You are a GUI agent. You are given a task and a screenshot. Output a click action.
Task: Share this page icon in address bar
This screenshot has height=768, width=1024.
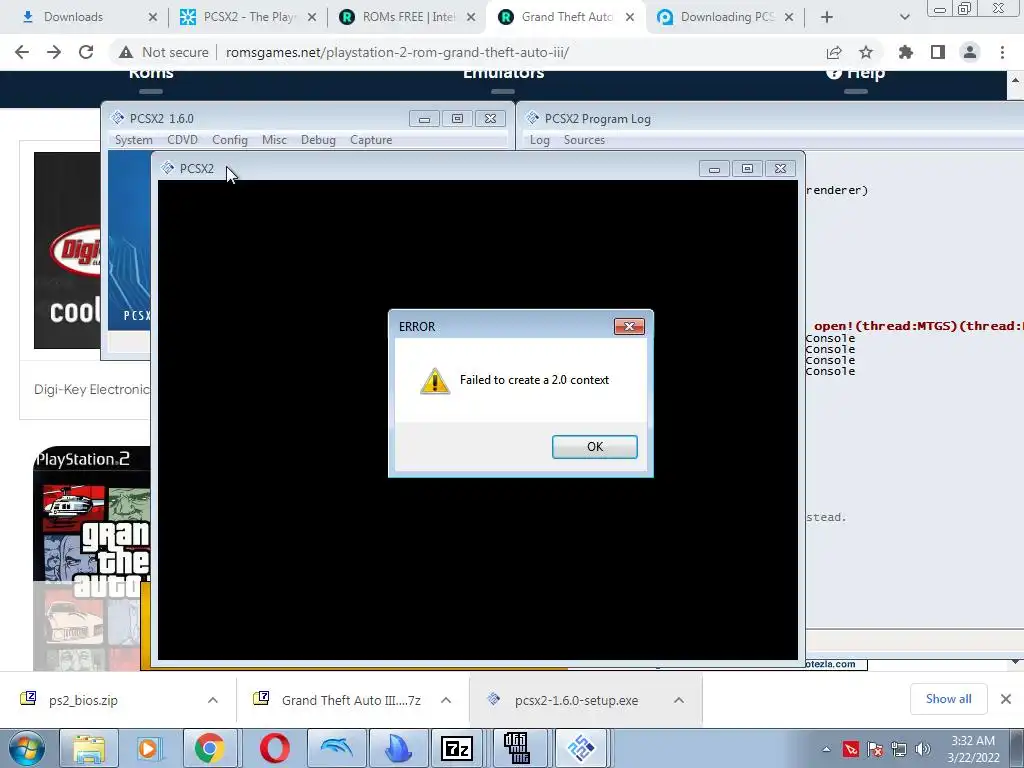pos(834,52)
